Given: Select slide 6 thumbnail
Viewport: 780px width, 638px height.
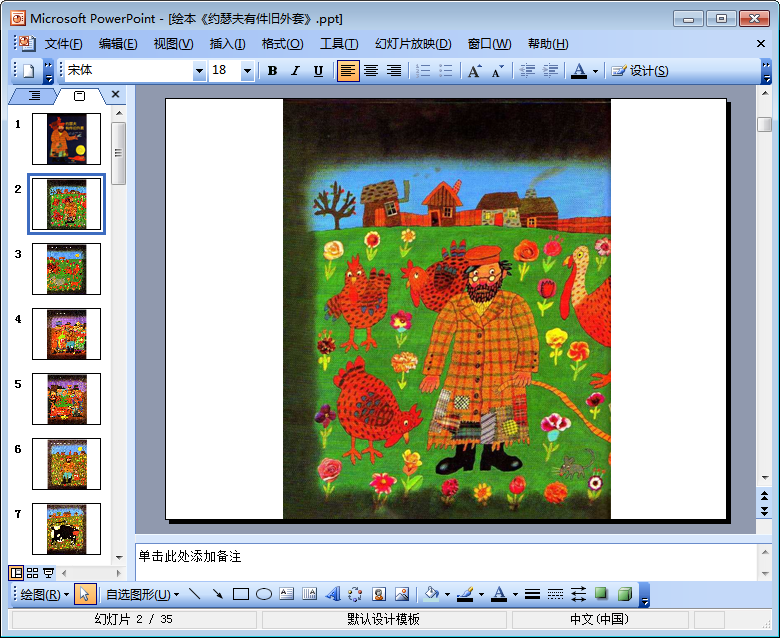Looking at the screenshot, I should (67, 464).
